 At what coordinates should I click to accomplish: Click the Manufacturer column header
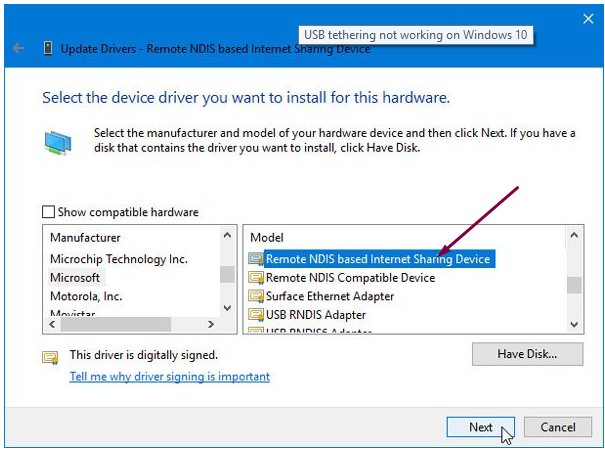pos(85,237)
